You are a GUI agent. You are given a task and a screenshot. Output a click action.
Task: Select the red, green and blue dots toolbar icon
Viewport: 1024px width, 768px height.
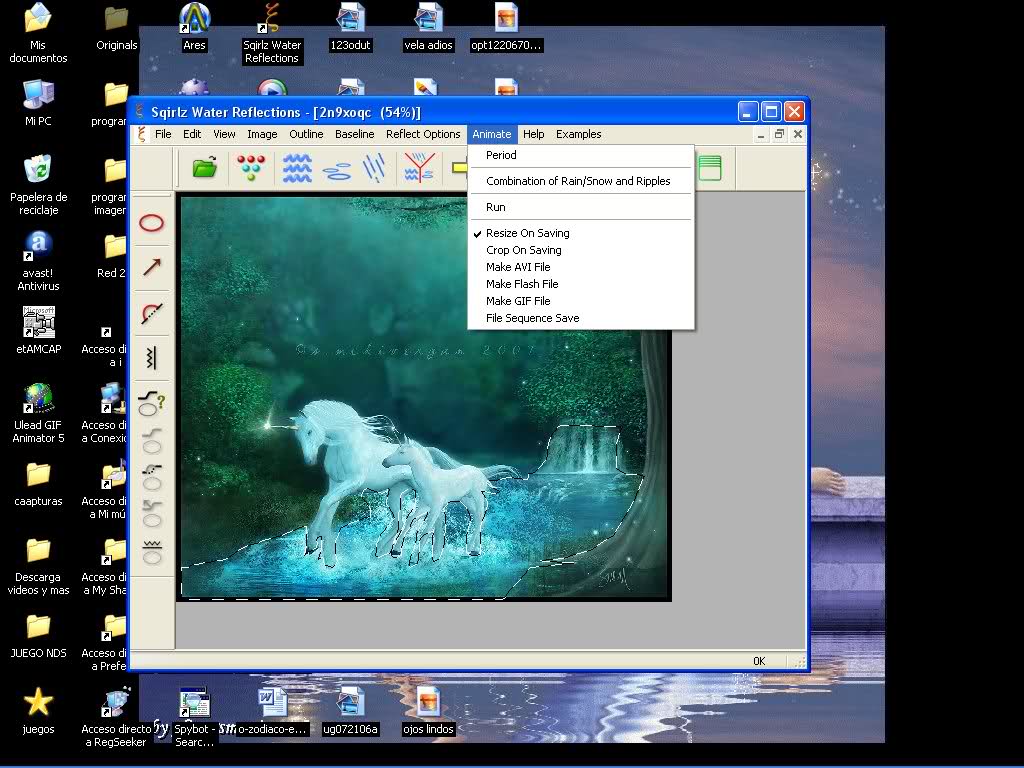(x=251, y=168)
